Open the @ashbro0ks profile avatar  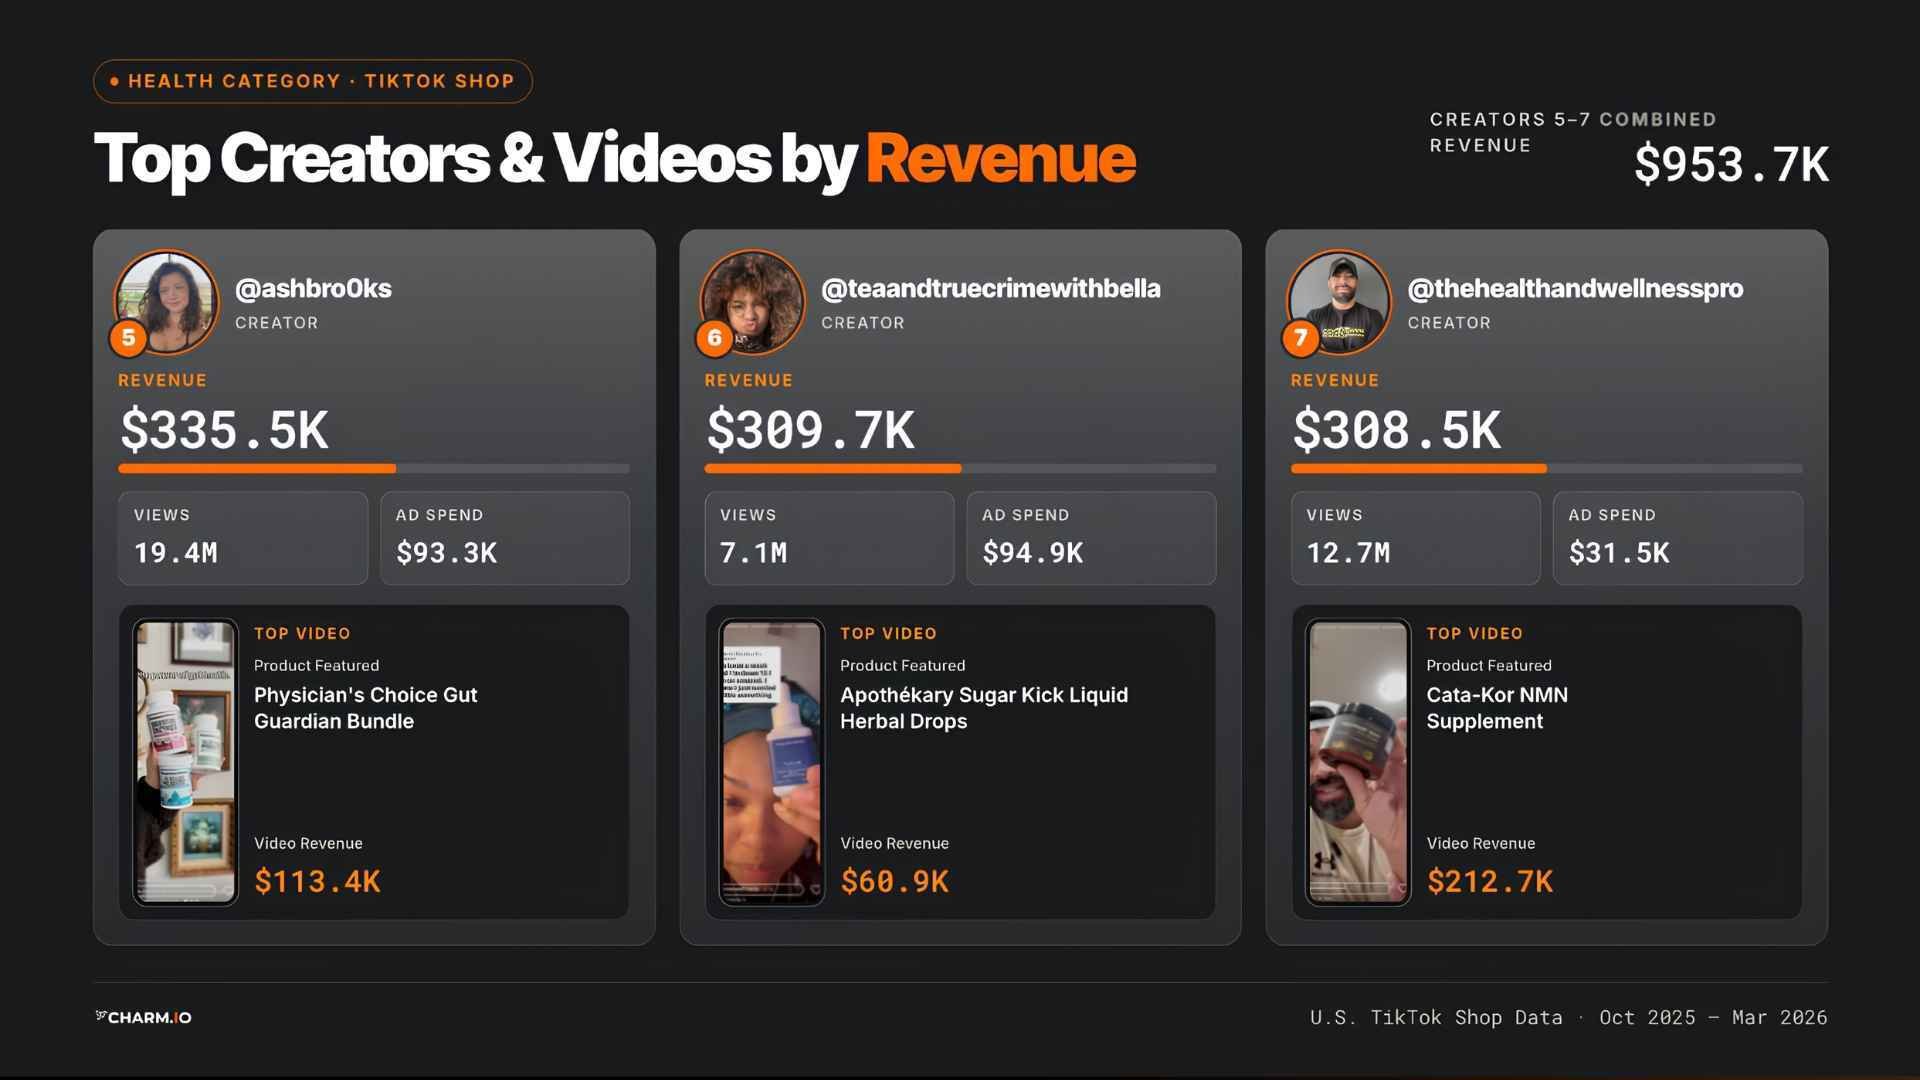click(166, 302)
